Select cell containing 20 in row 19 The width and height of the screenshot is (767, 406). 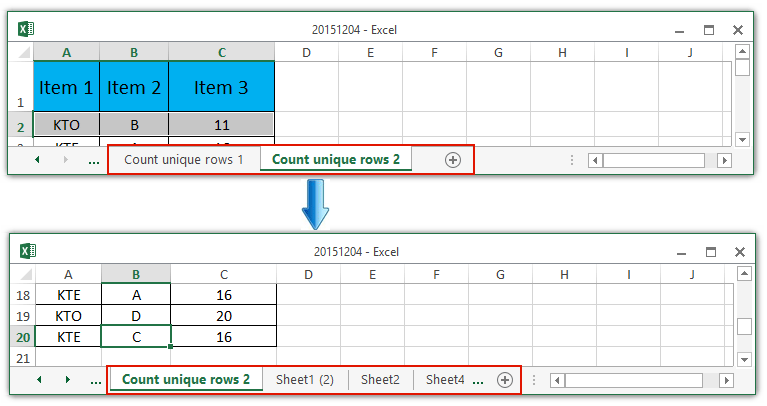pos(223,315)
